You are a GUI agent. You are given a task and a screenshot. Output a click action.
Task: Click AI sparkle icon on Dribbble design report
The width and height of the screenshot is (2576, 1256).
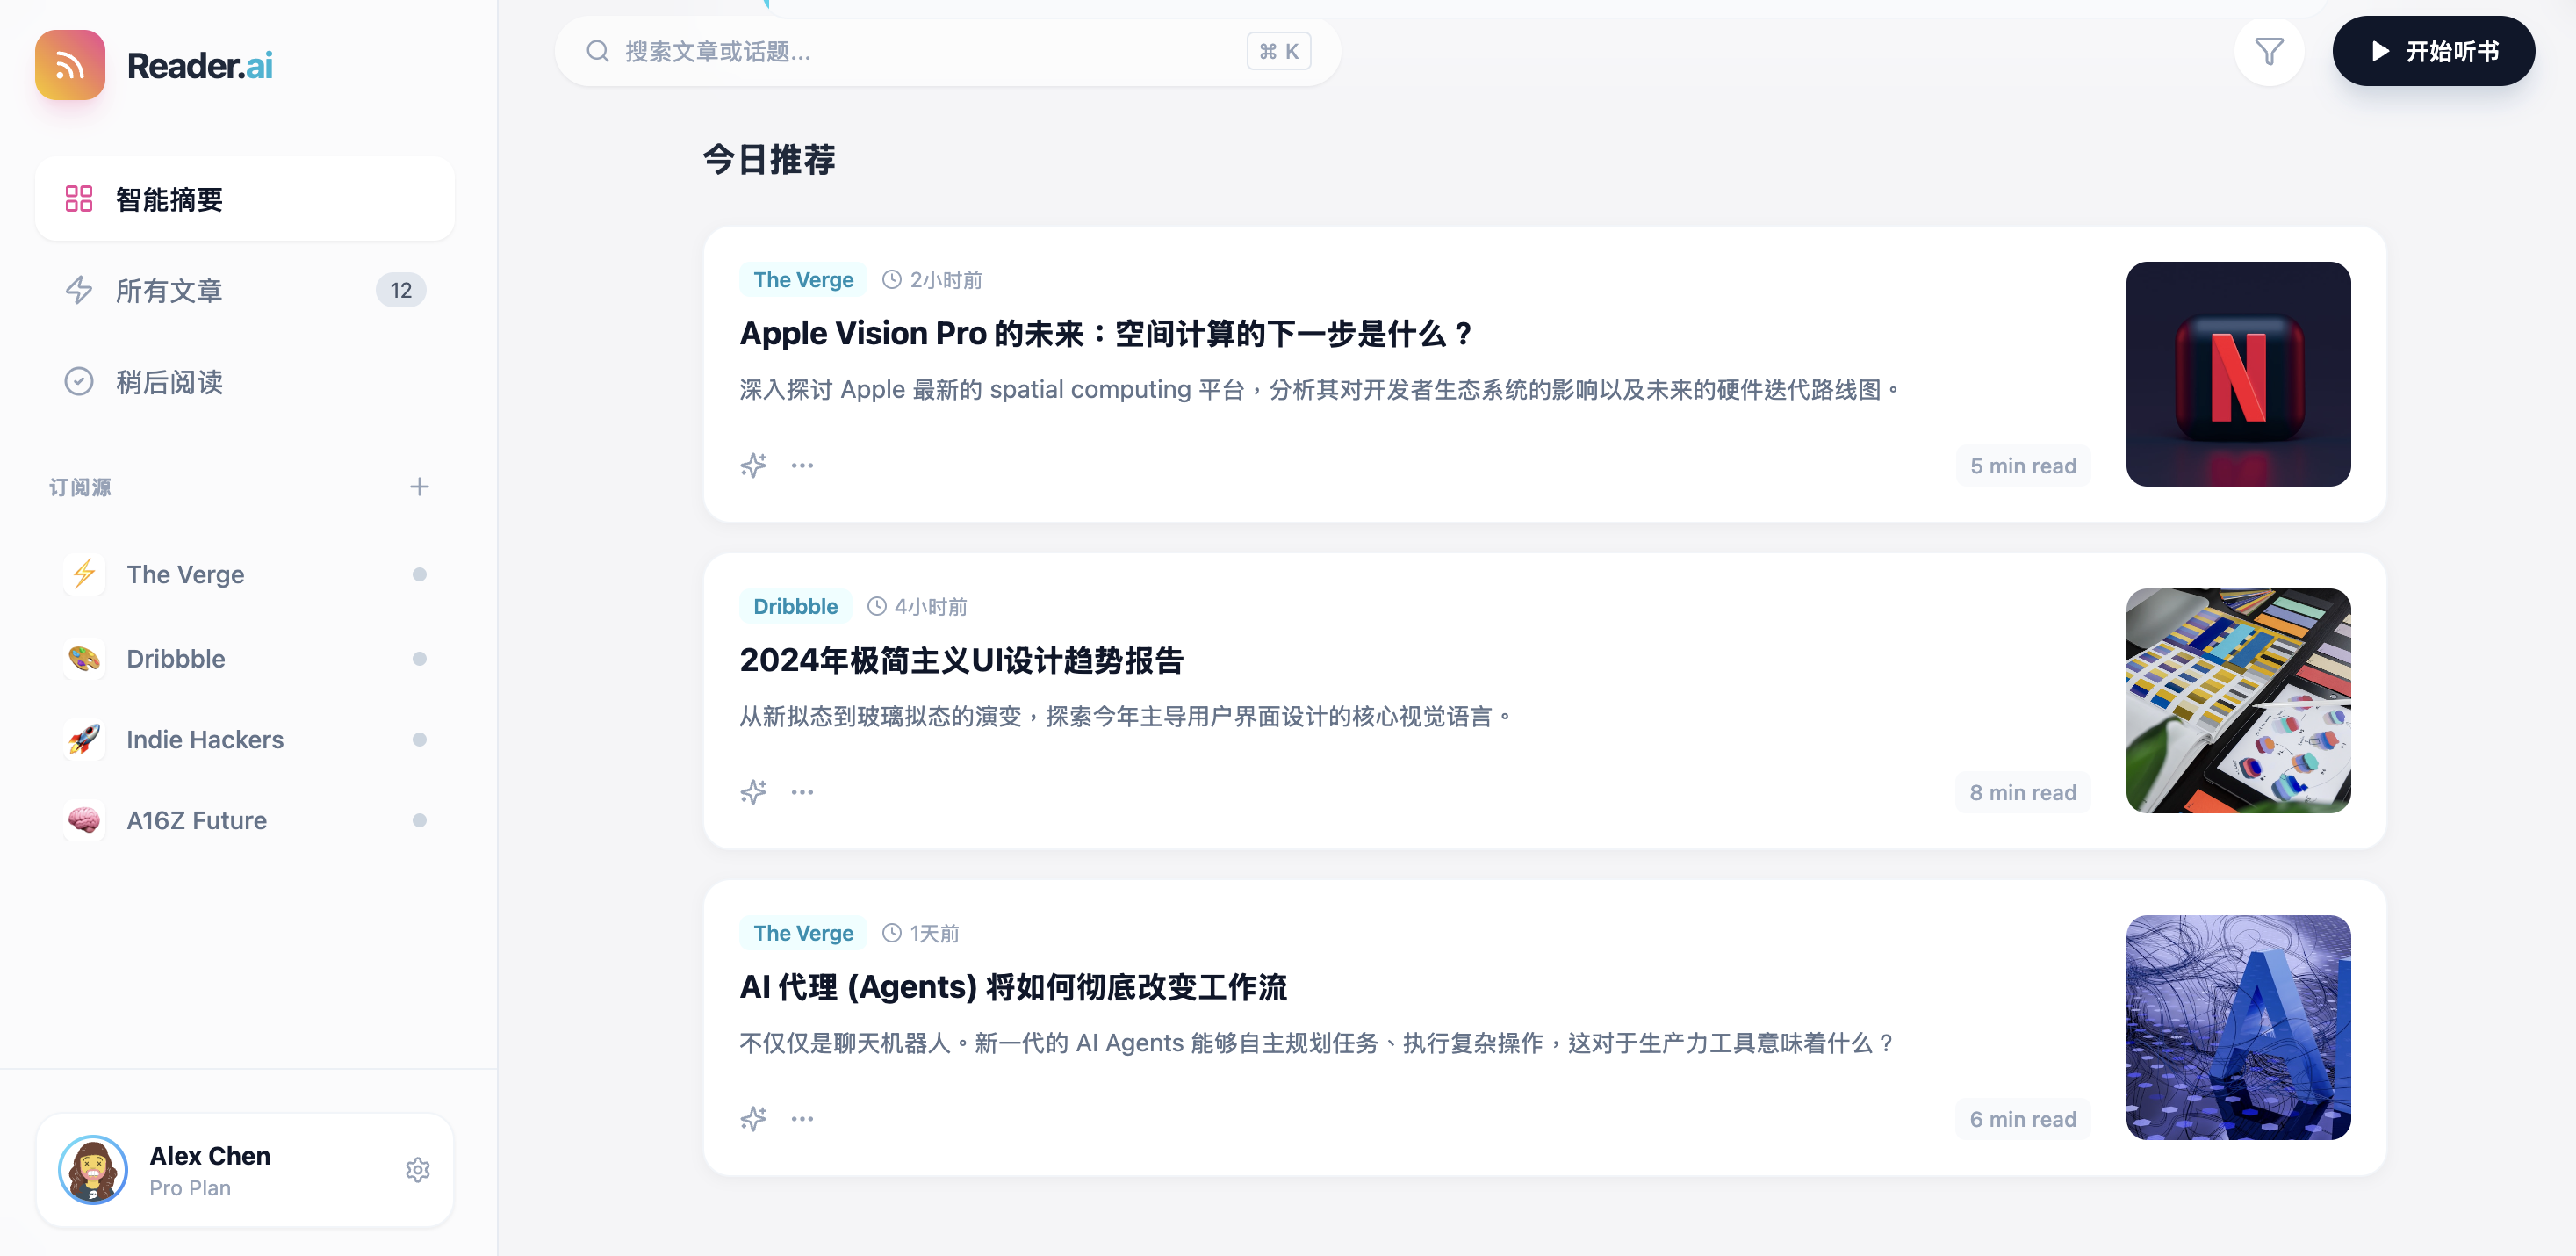(753, 792)
